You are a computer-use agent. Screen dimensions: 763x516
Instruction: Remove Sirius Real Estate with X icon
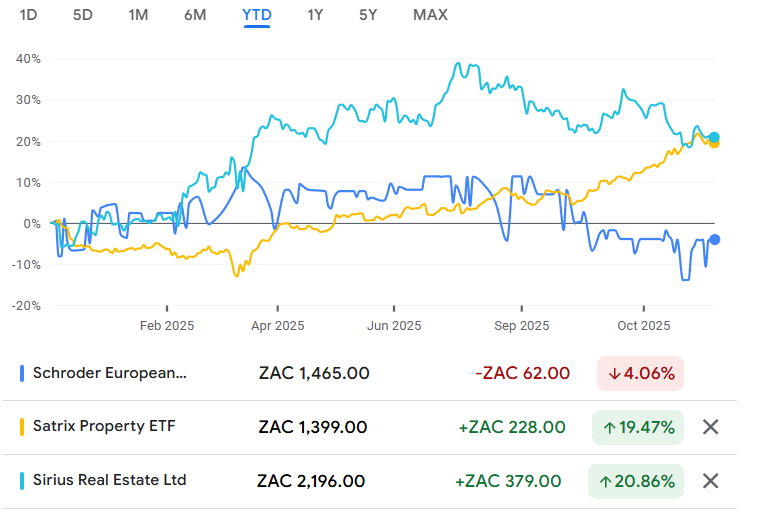(x=710, y=481)
